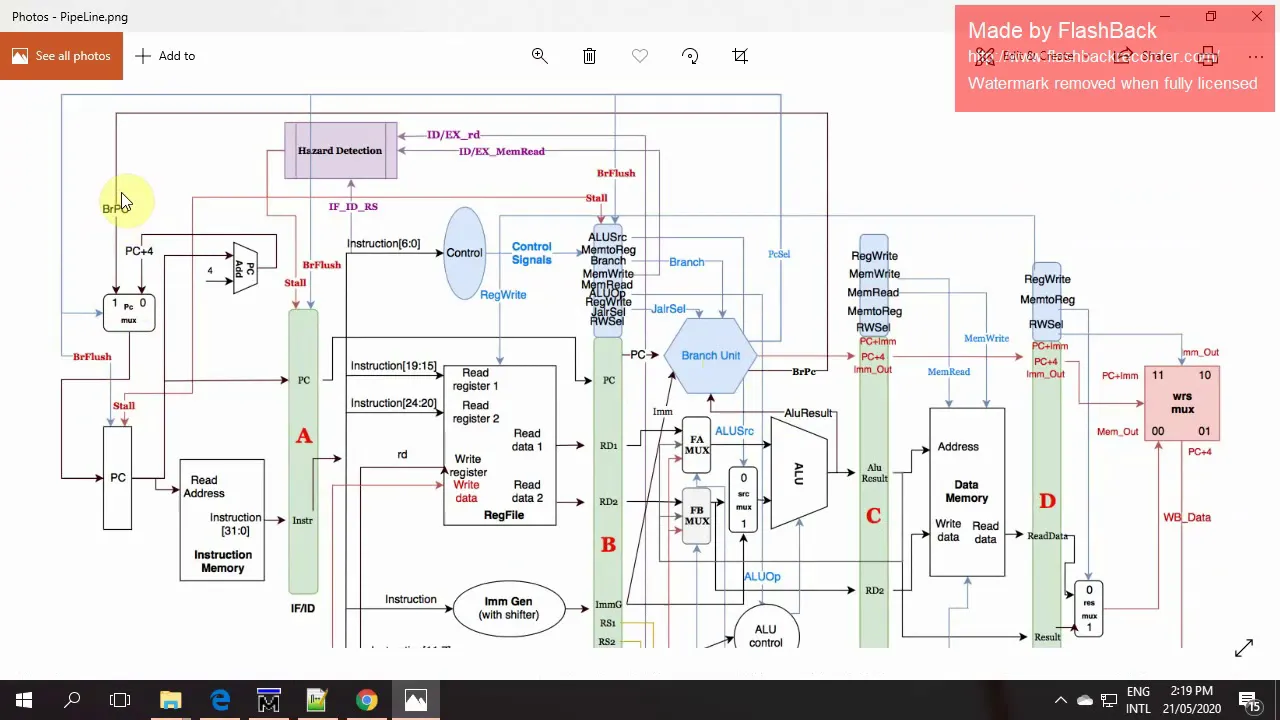Open Task View from the taskbar

(120, 700)
